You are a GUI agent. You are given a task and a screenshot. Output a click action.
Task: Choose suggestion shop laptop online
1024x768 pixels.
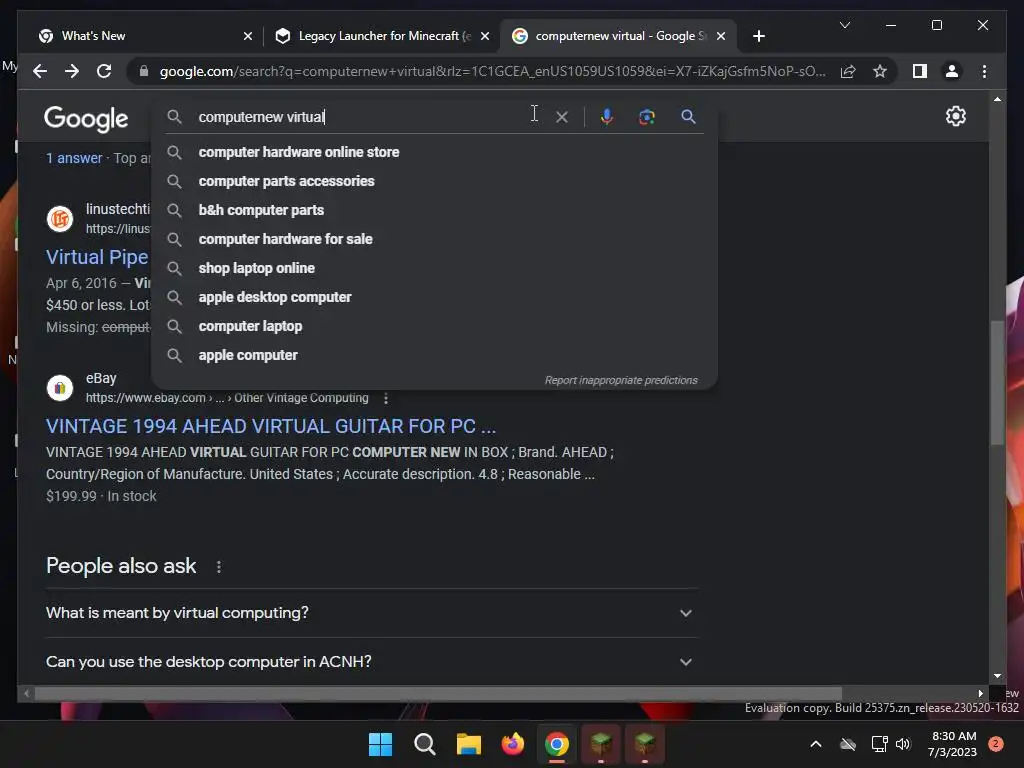click(x=434, y=268)
